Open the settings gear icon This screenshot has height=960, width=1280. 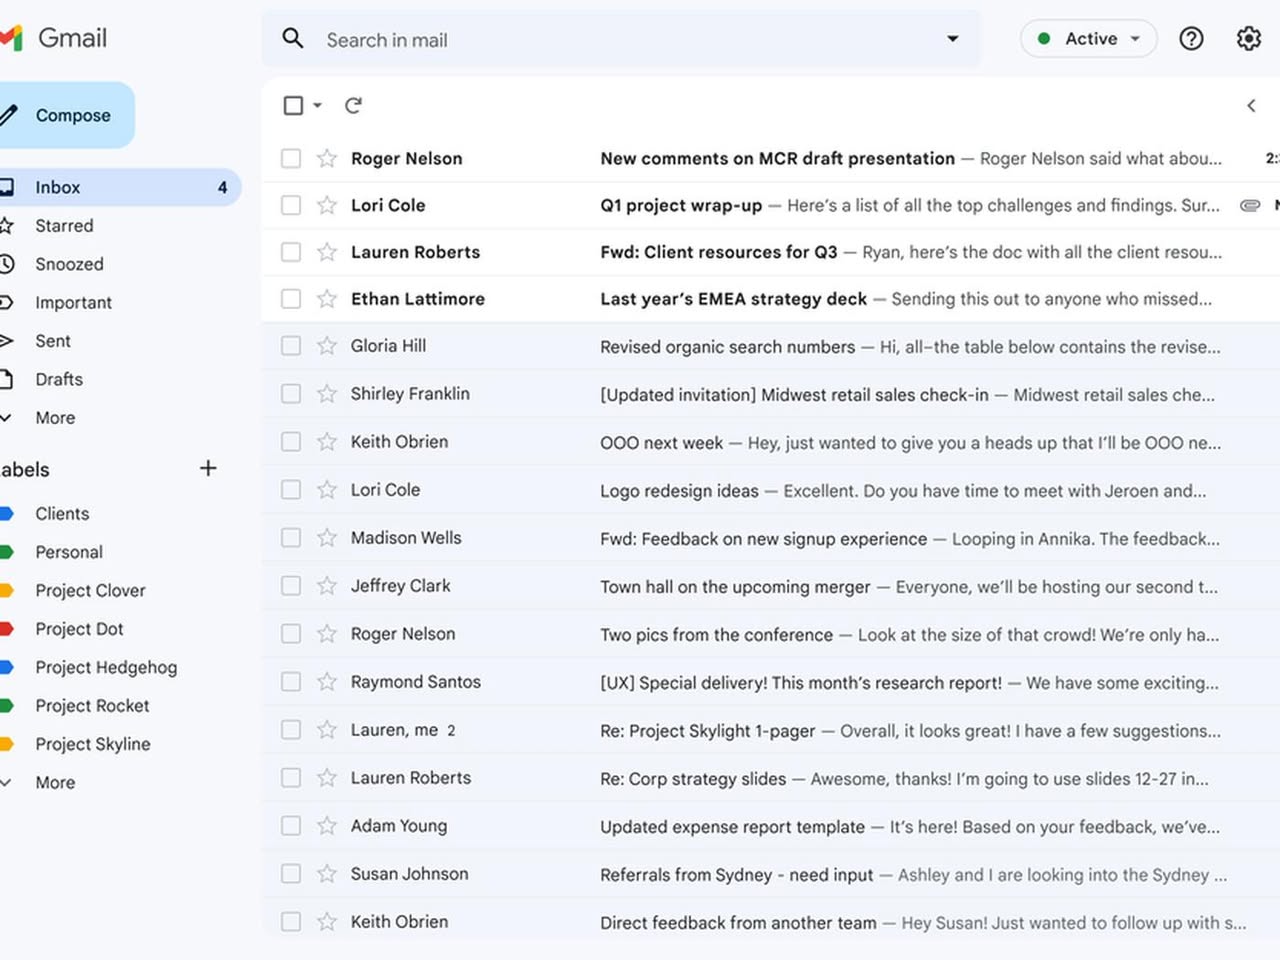[1248, 39]
